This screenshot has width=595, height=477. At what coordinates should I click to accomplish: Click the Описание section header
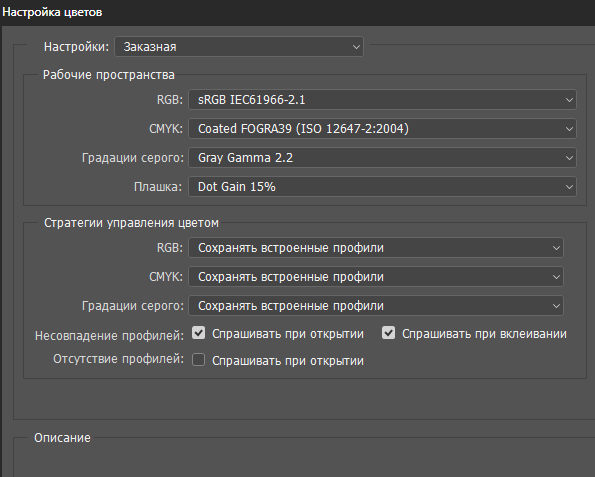pyautogui.click(x=62, y=438)
